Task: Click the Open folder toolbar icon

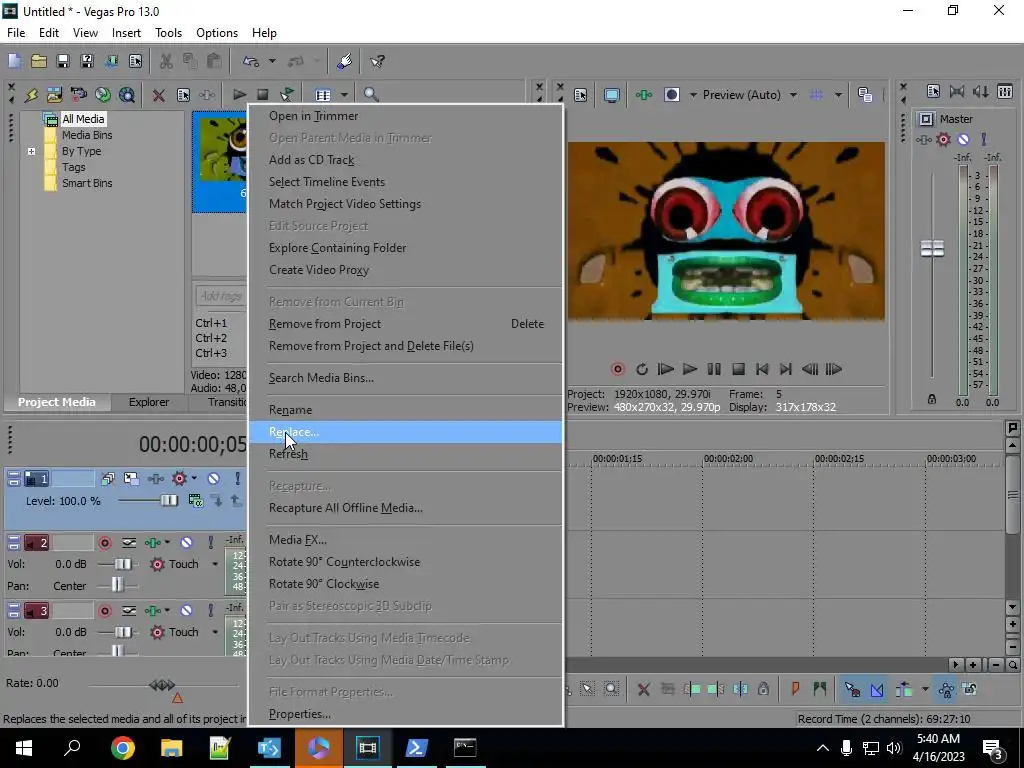Action: click(39, 61)
